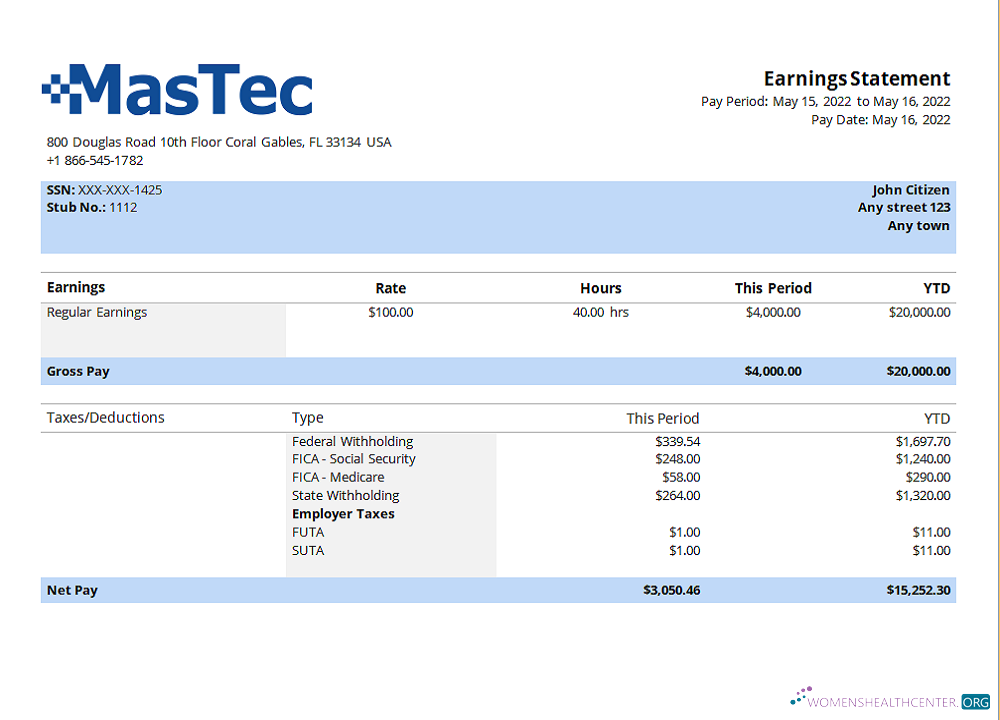The image size is (1000, 720).
Task: Select the FUTA tax line
Action: [x=307, y=532]
